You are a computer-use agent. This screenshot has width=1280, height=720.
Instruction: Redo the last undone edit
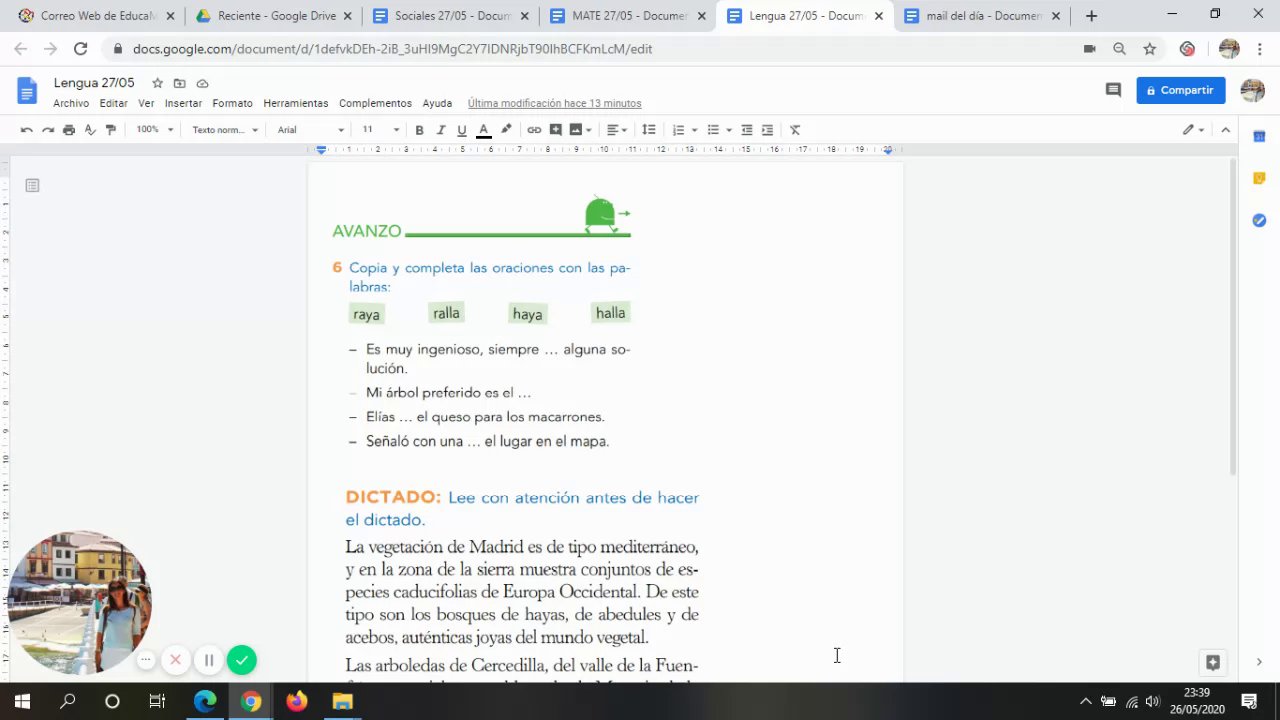[48, 130]
